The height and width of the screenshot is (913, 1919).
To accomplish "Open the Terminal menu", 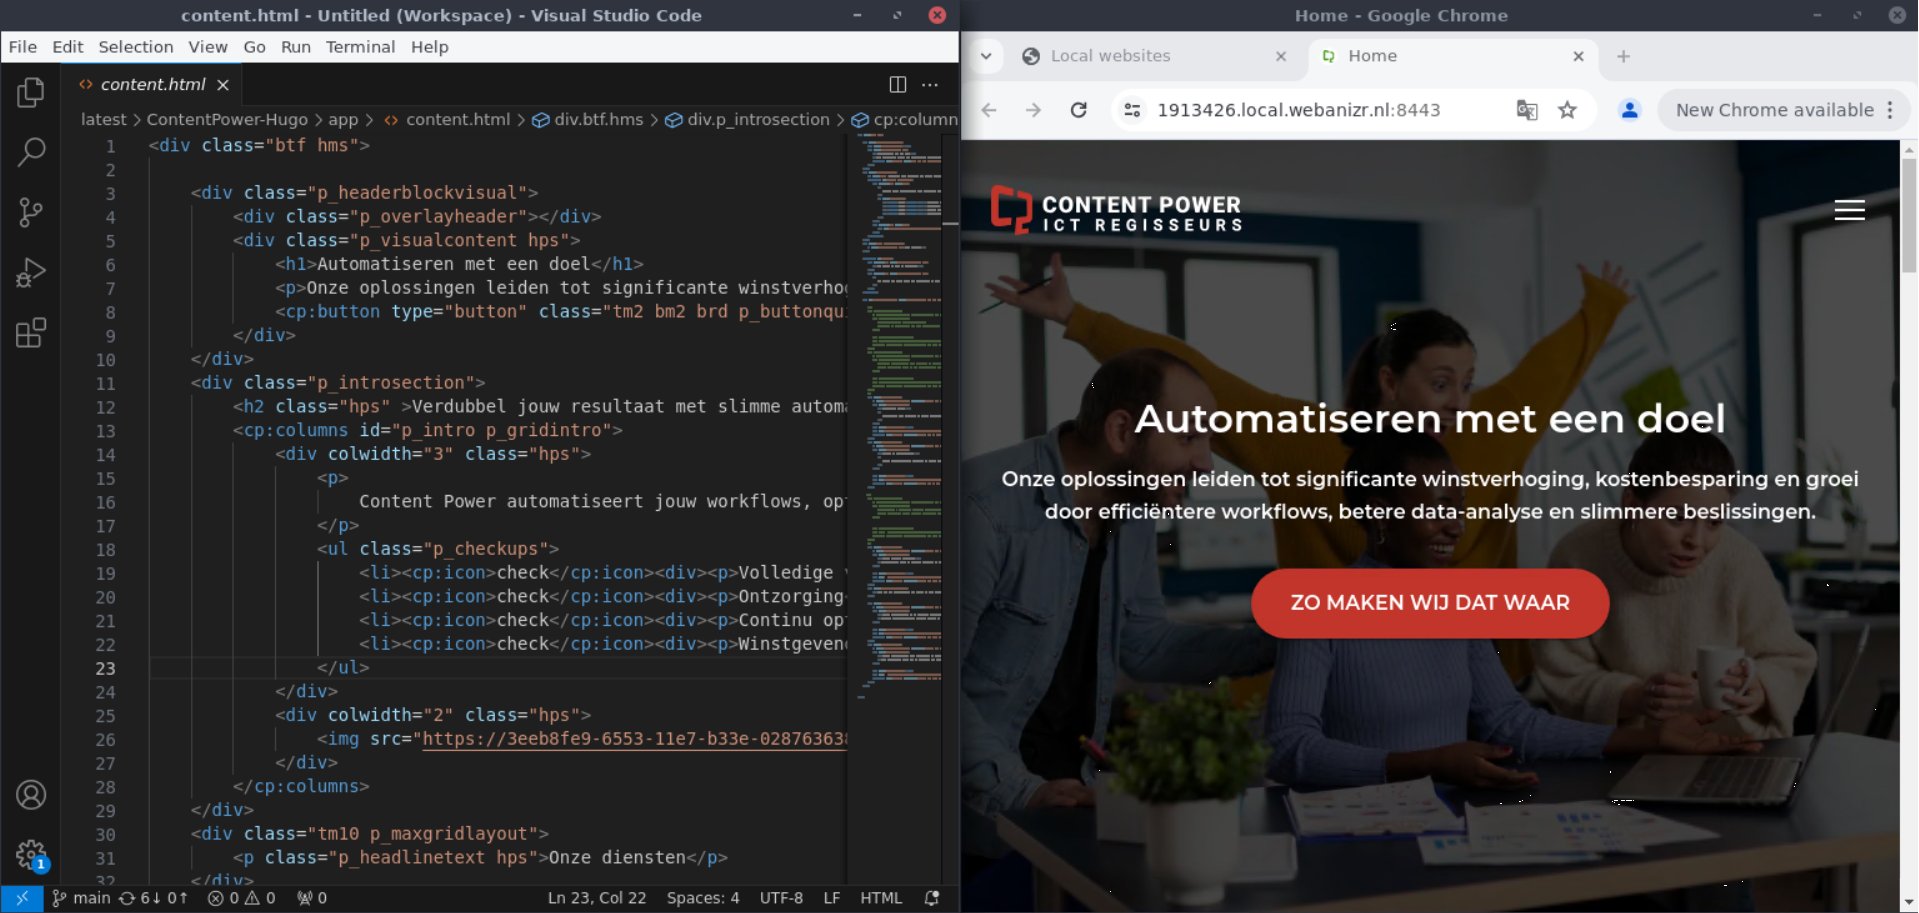I will click(x=360, y=47).
